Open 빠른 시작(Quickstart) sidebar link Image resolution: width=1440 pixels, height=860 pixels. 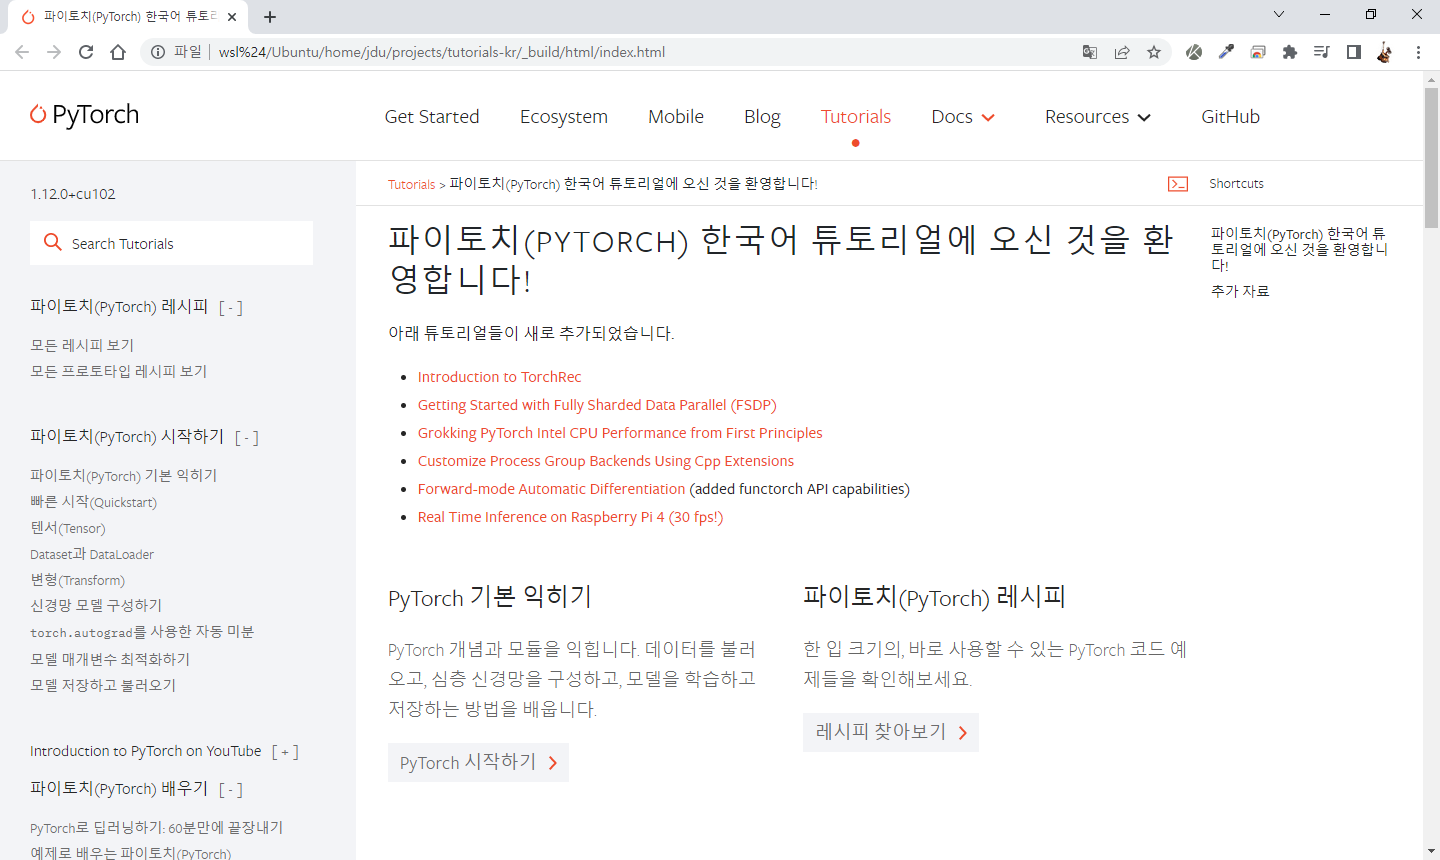click(x=93, y=502)
